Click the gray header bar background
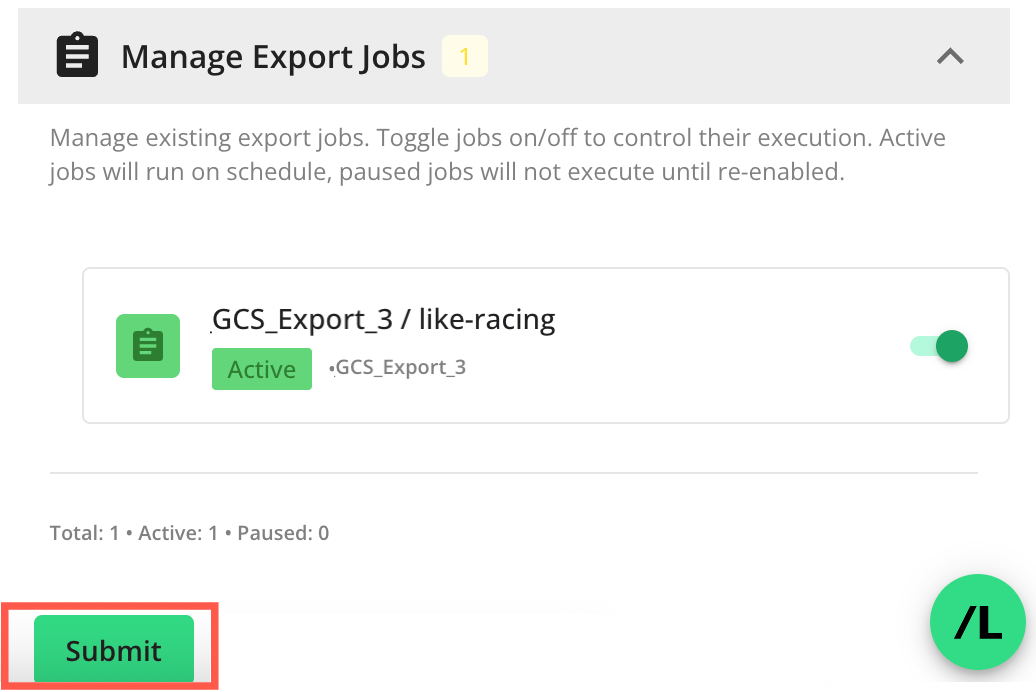Screen dimensions: 1036x692 tap(700, 57)
